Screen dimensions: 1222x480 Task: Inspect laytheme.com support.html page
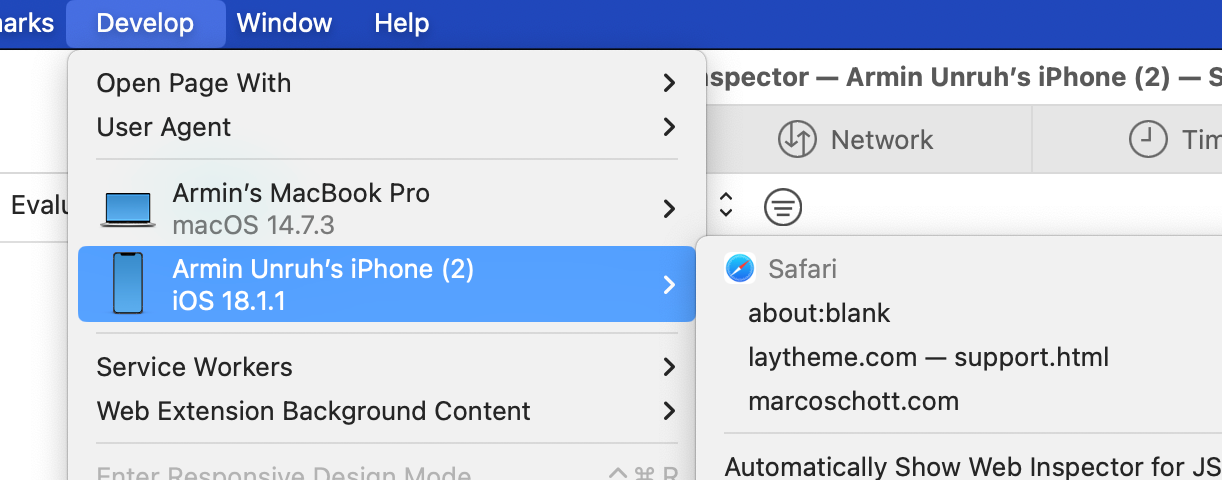click(928, 357)
